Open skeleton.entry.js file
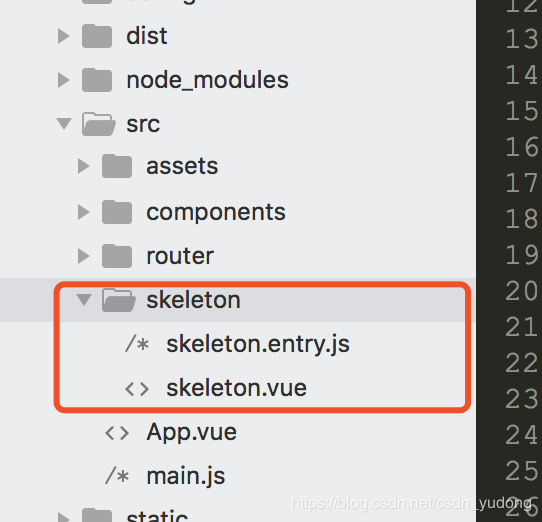 [x=258, y=345]
